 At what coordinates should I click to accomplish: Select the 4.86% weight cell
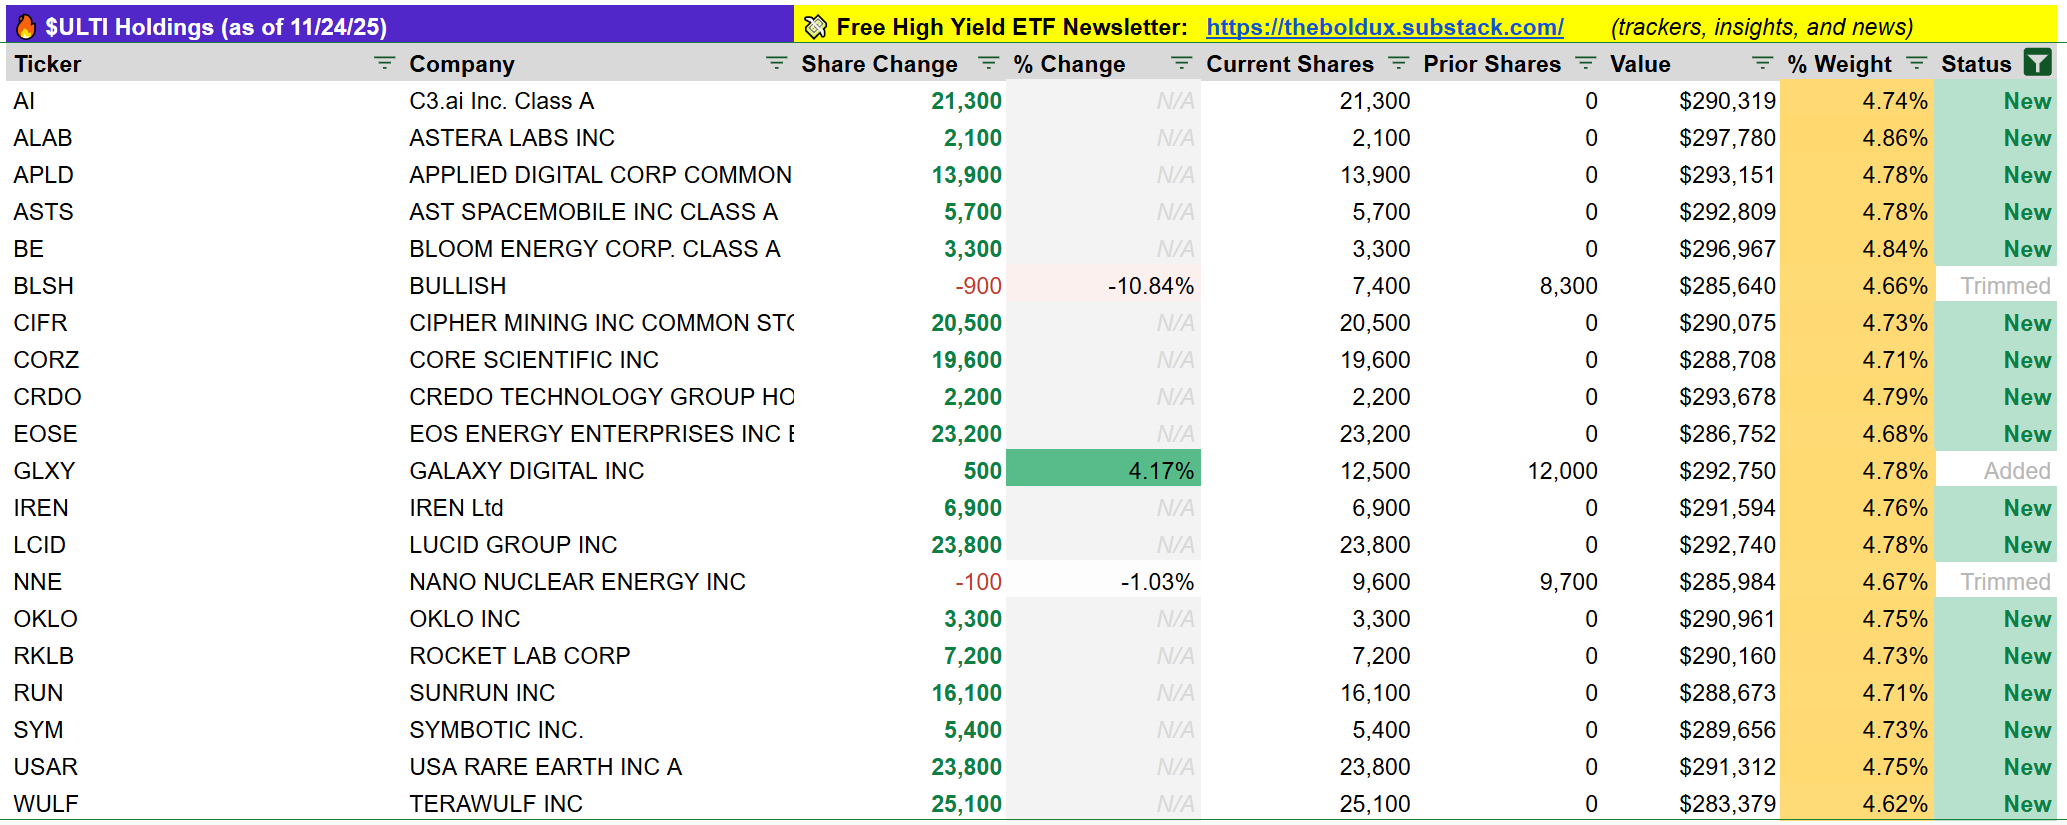(x=1857, y=138)
